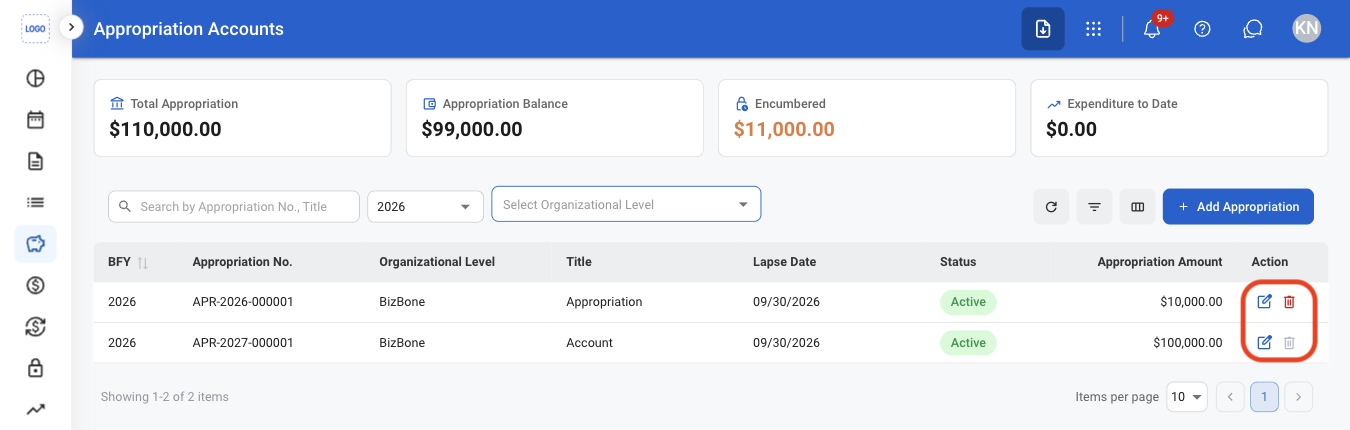The height and width of the screenshot is (430, 1350).
Task: Click the document icon in sidebar
Action: pos(35,161)
